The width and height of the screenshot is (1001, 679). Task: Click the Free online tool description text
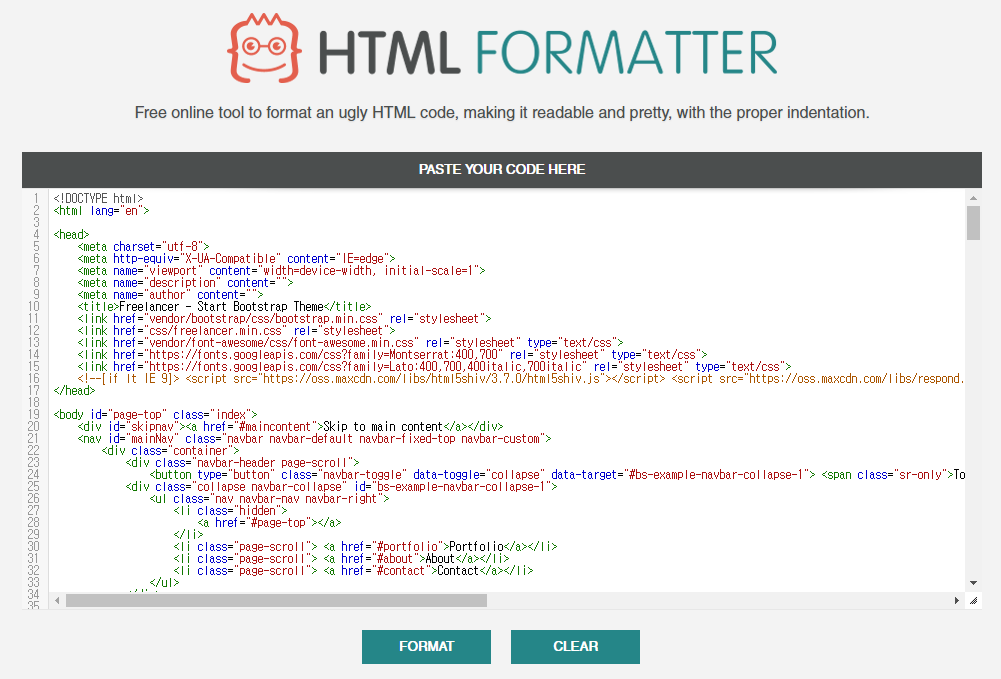pyautogui.click(x=502, y=113)
